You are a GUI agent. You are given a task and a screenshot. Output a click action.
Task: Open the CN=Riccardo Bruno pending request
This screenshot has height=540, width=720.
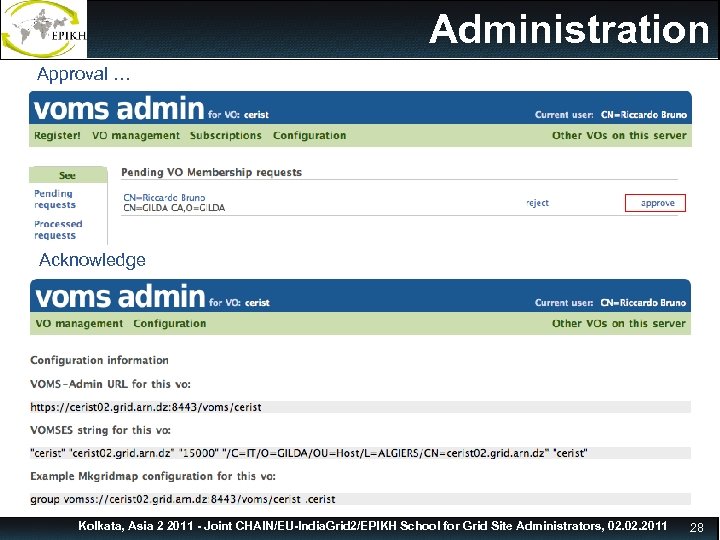click(164, 197)
